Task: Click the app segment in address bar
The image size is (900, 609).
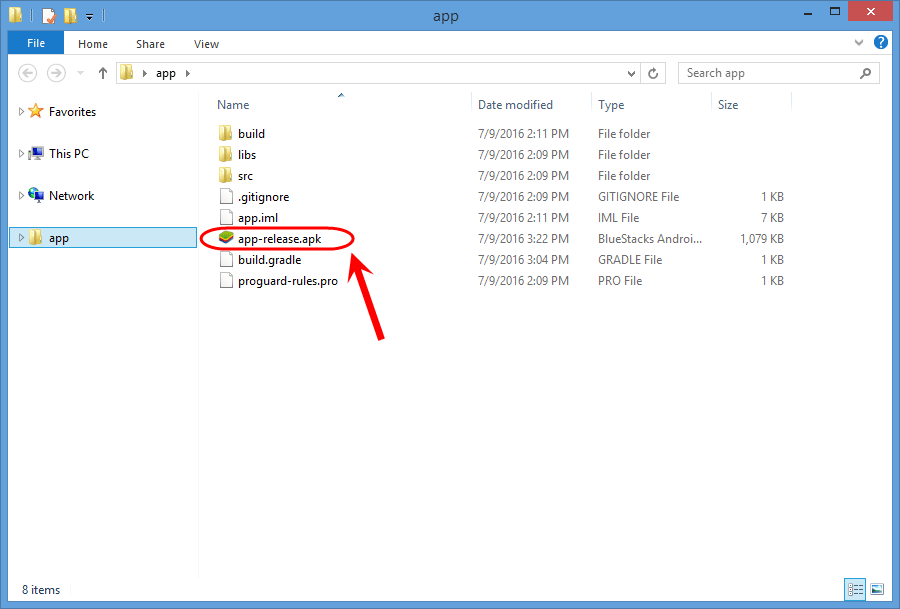Action: click(165, 73)
